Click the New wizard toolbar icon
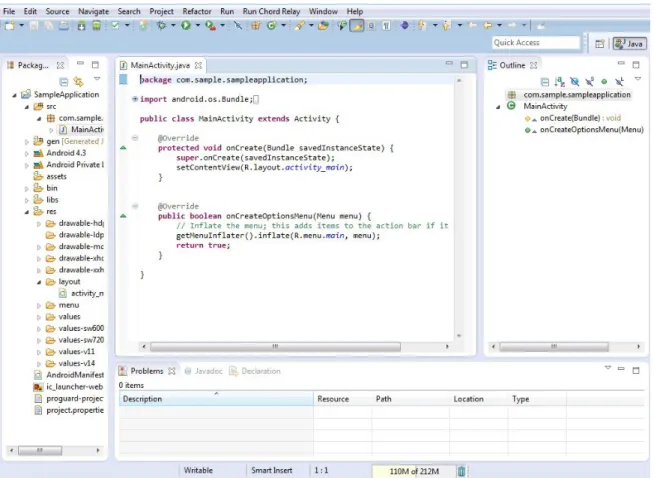 click(10, 26)
